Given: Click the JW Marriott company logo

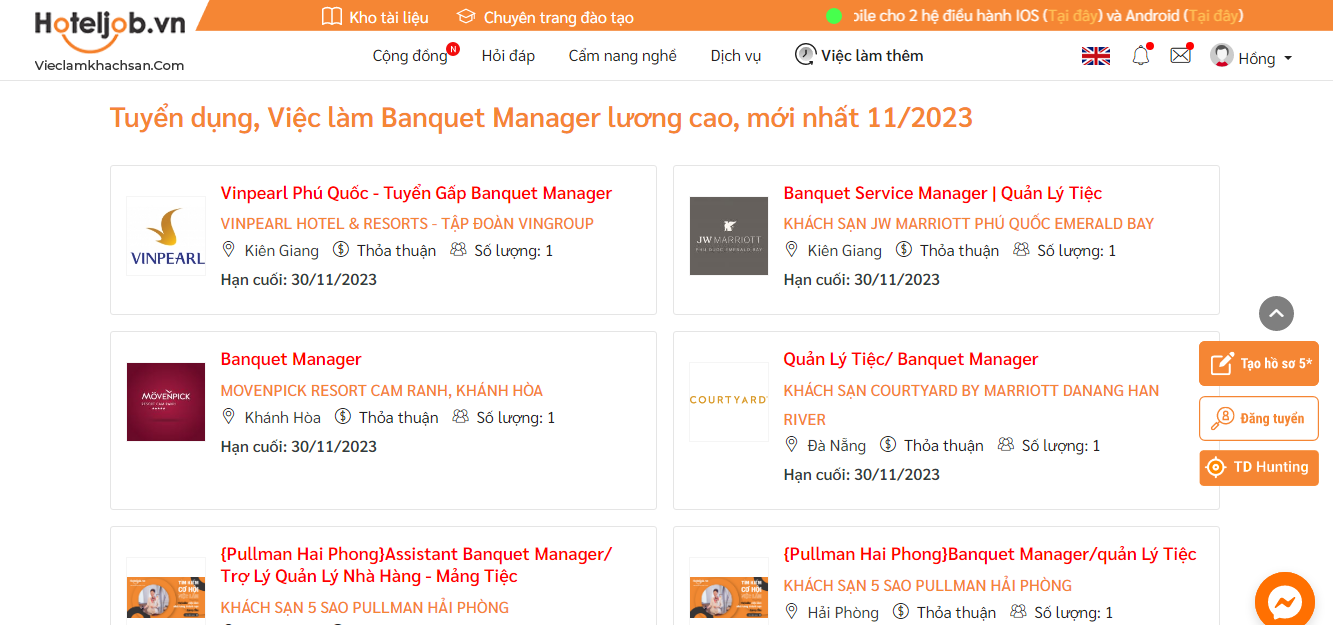Looking at the screenshot, I should click(729, 236).
